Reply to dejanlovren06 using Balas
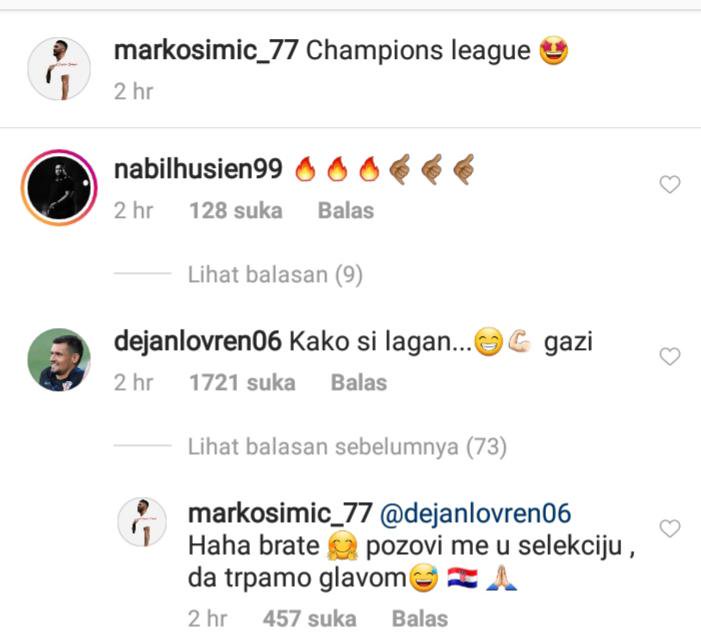 tap(359, 383)
